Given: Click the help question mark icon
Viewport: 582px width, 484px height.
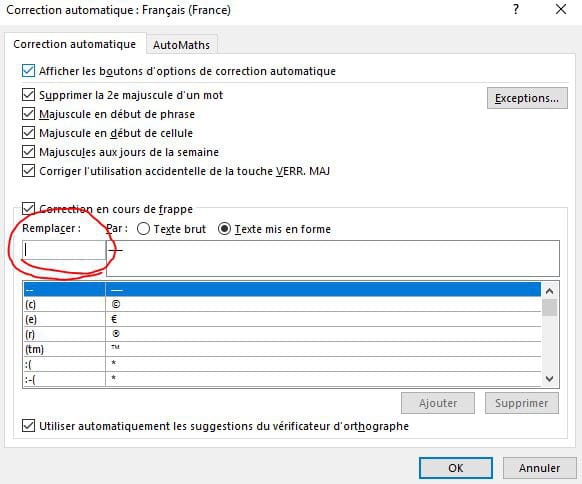Looking at the screenshot, I should coord(516,9).
